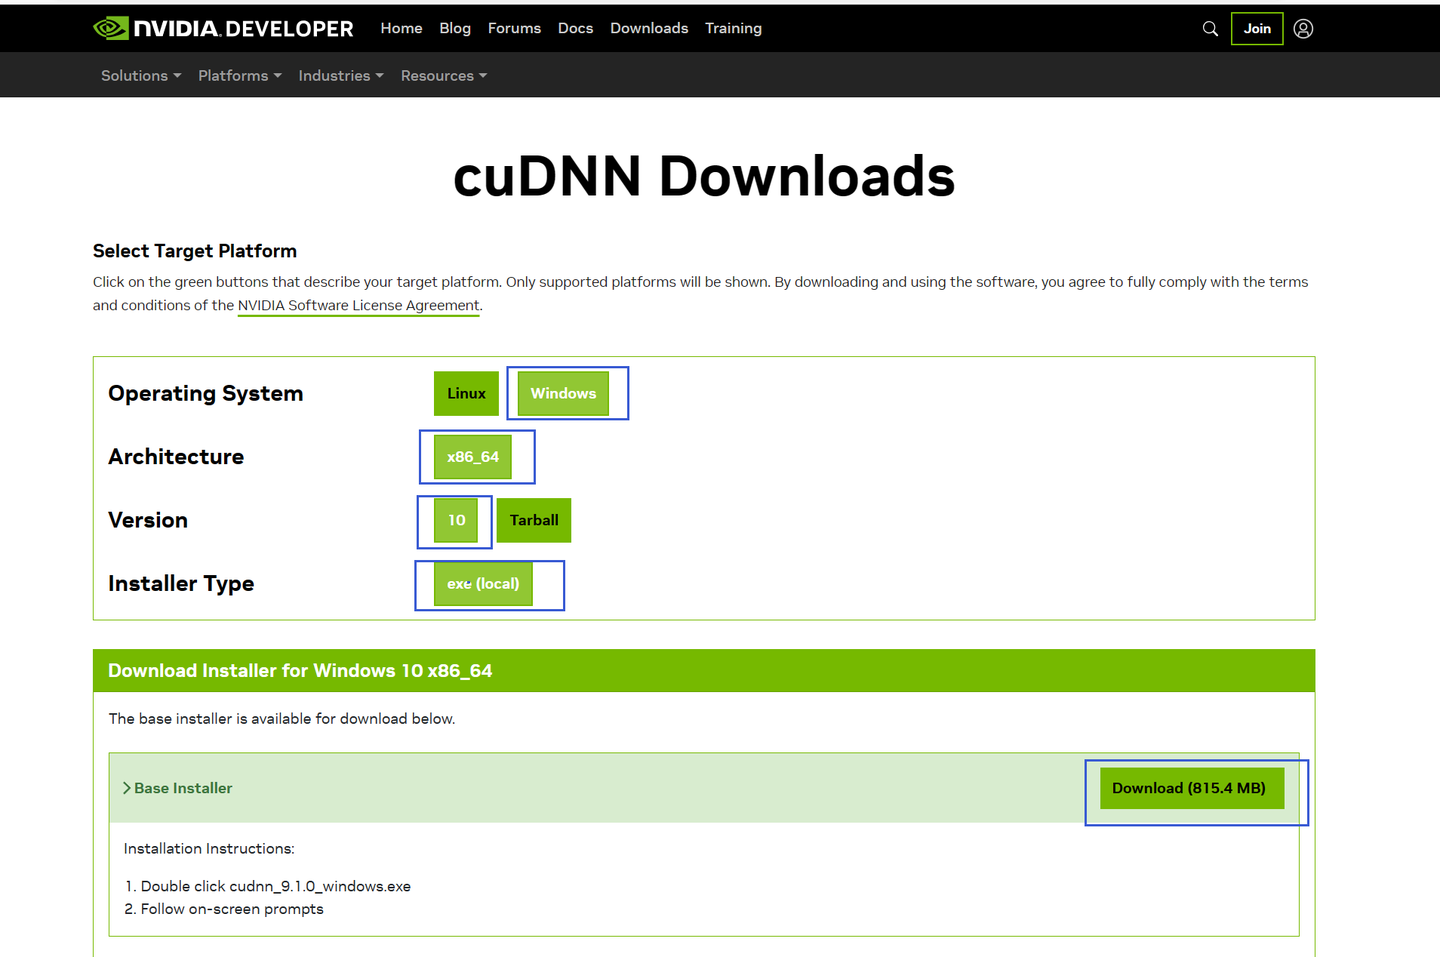Go to the Forums page
Screen dimensions: 1440x957
[514, 28]
